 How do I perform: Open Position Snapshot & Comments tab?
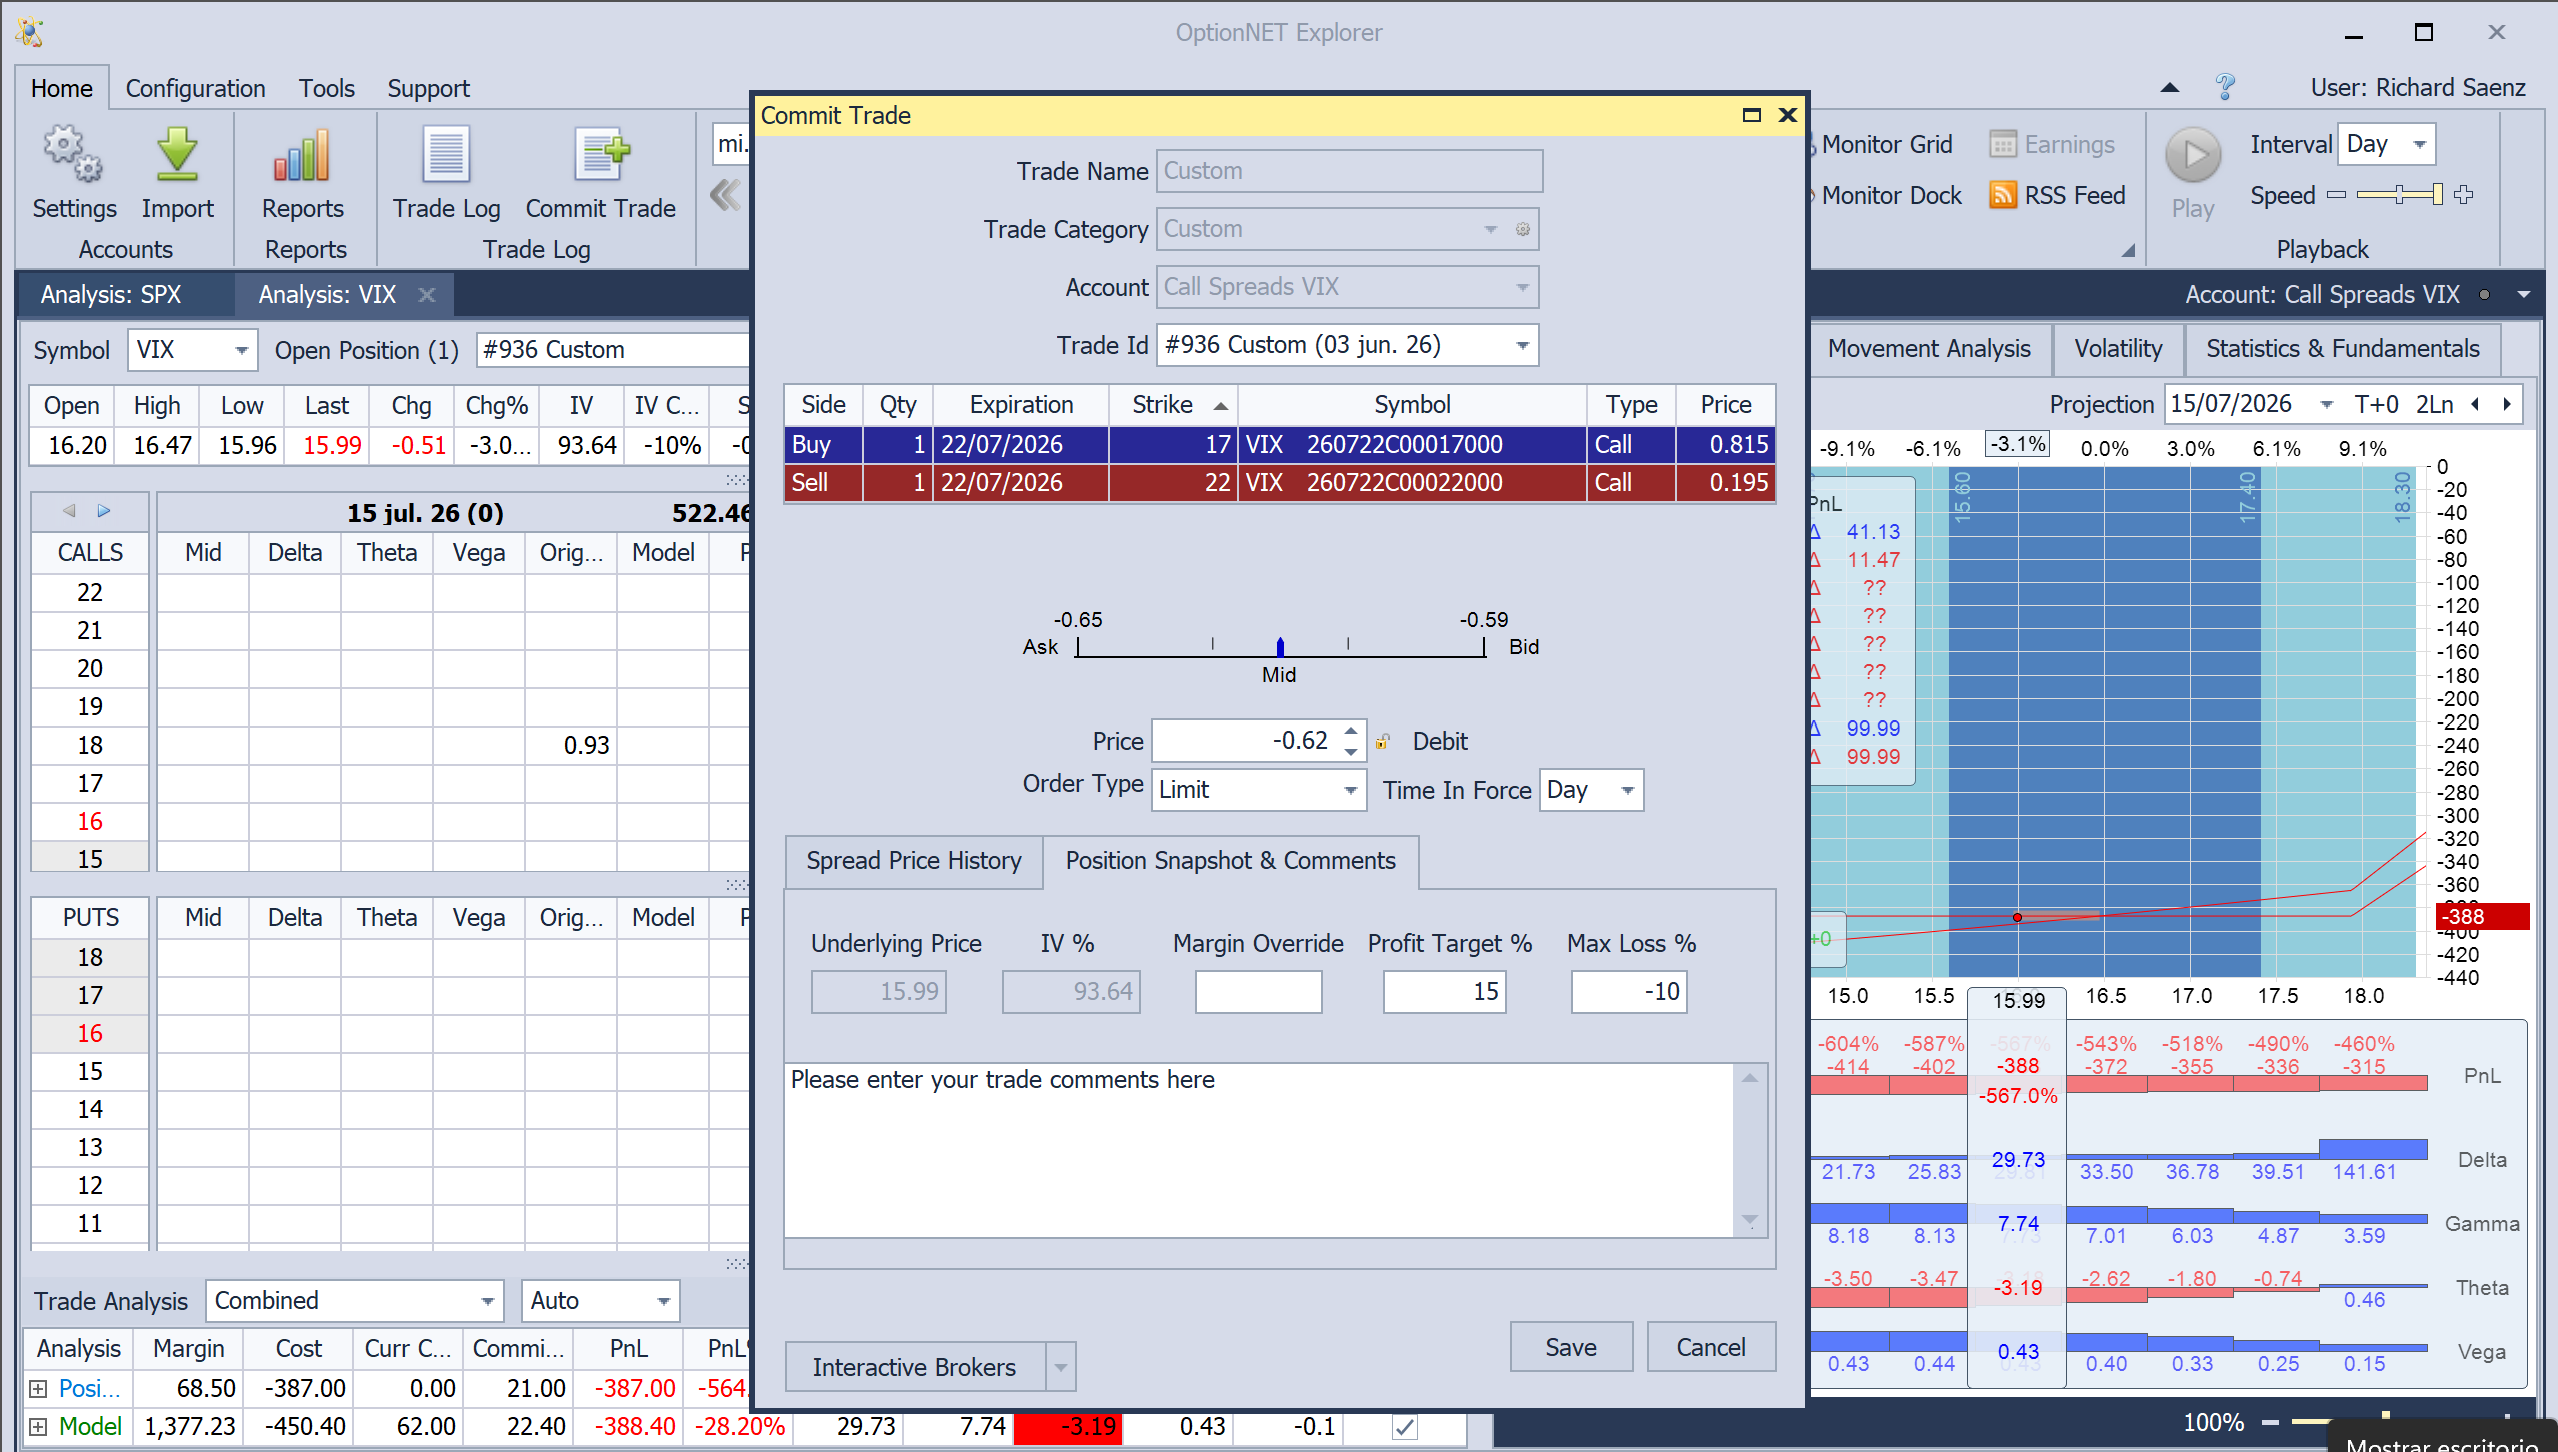pyautogui.click(x=1230, y=861)
